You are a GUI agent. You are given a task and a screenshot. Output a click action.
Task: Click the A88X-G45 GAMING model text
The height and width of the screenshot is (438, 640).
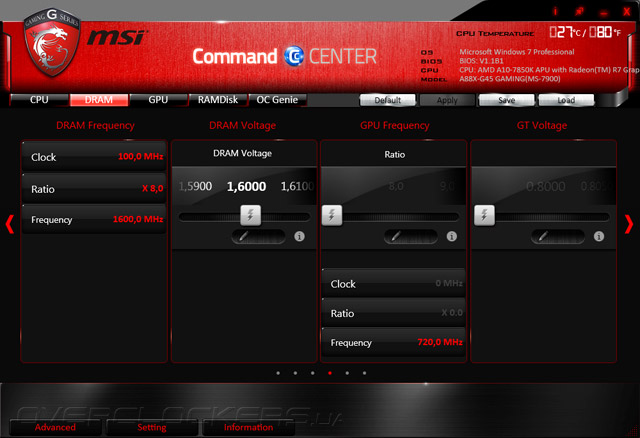[x=510, y=79]
